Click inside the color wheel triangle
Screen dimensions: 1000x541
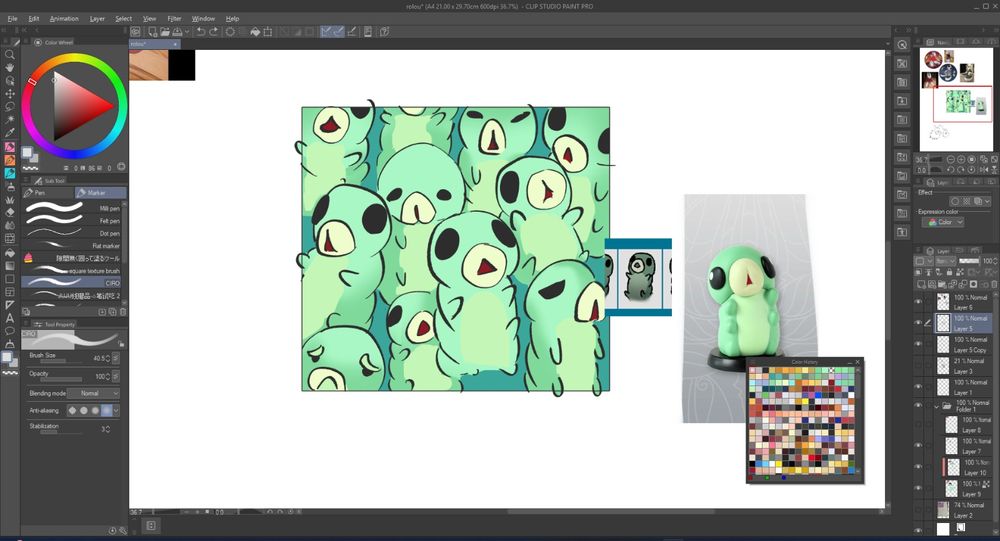[75, 105]
